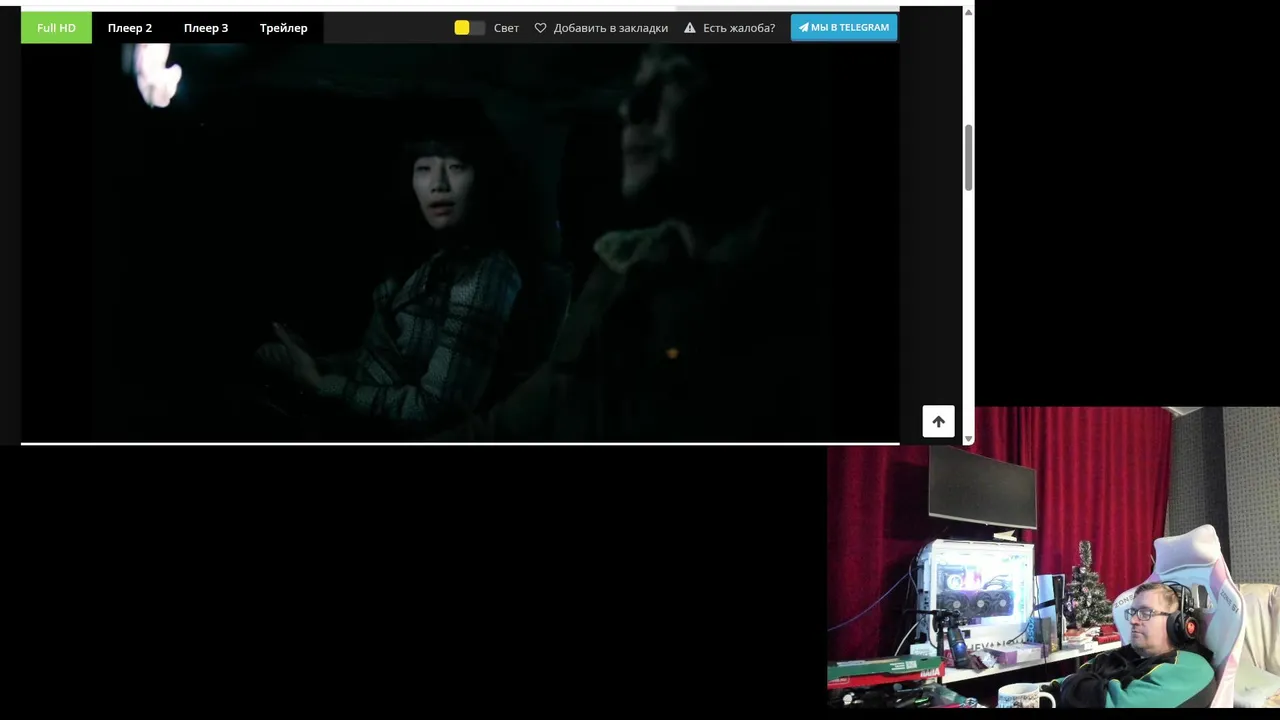Screen dimensions: 1280x720
Task: Select the Плеер 3 tab
Action: click(206, 28)
